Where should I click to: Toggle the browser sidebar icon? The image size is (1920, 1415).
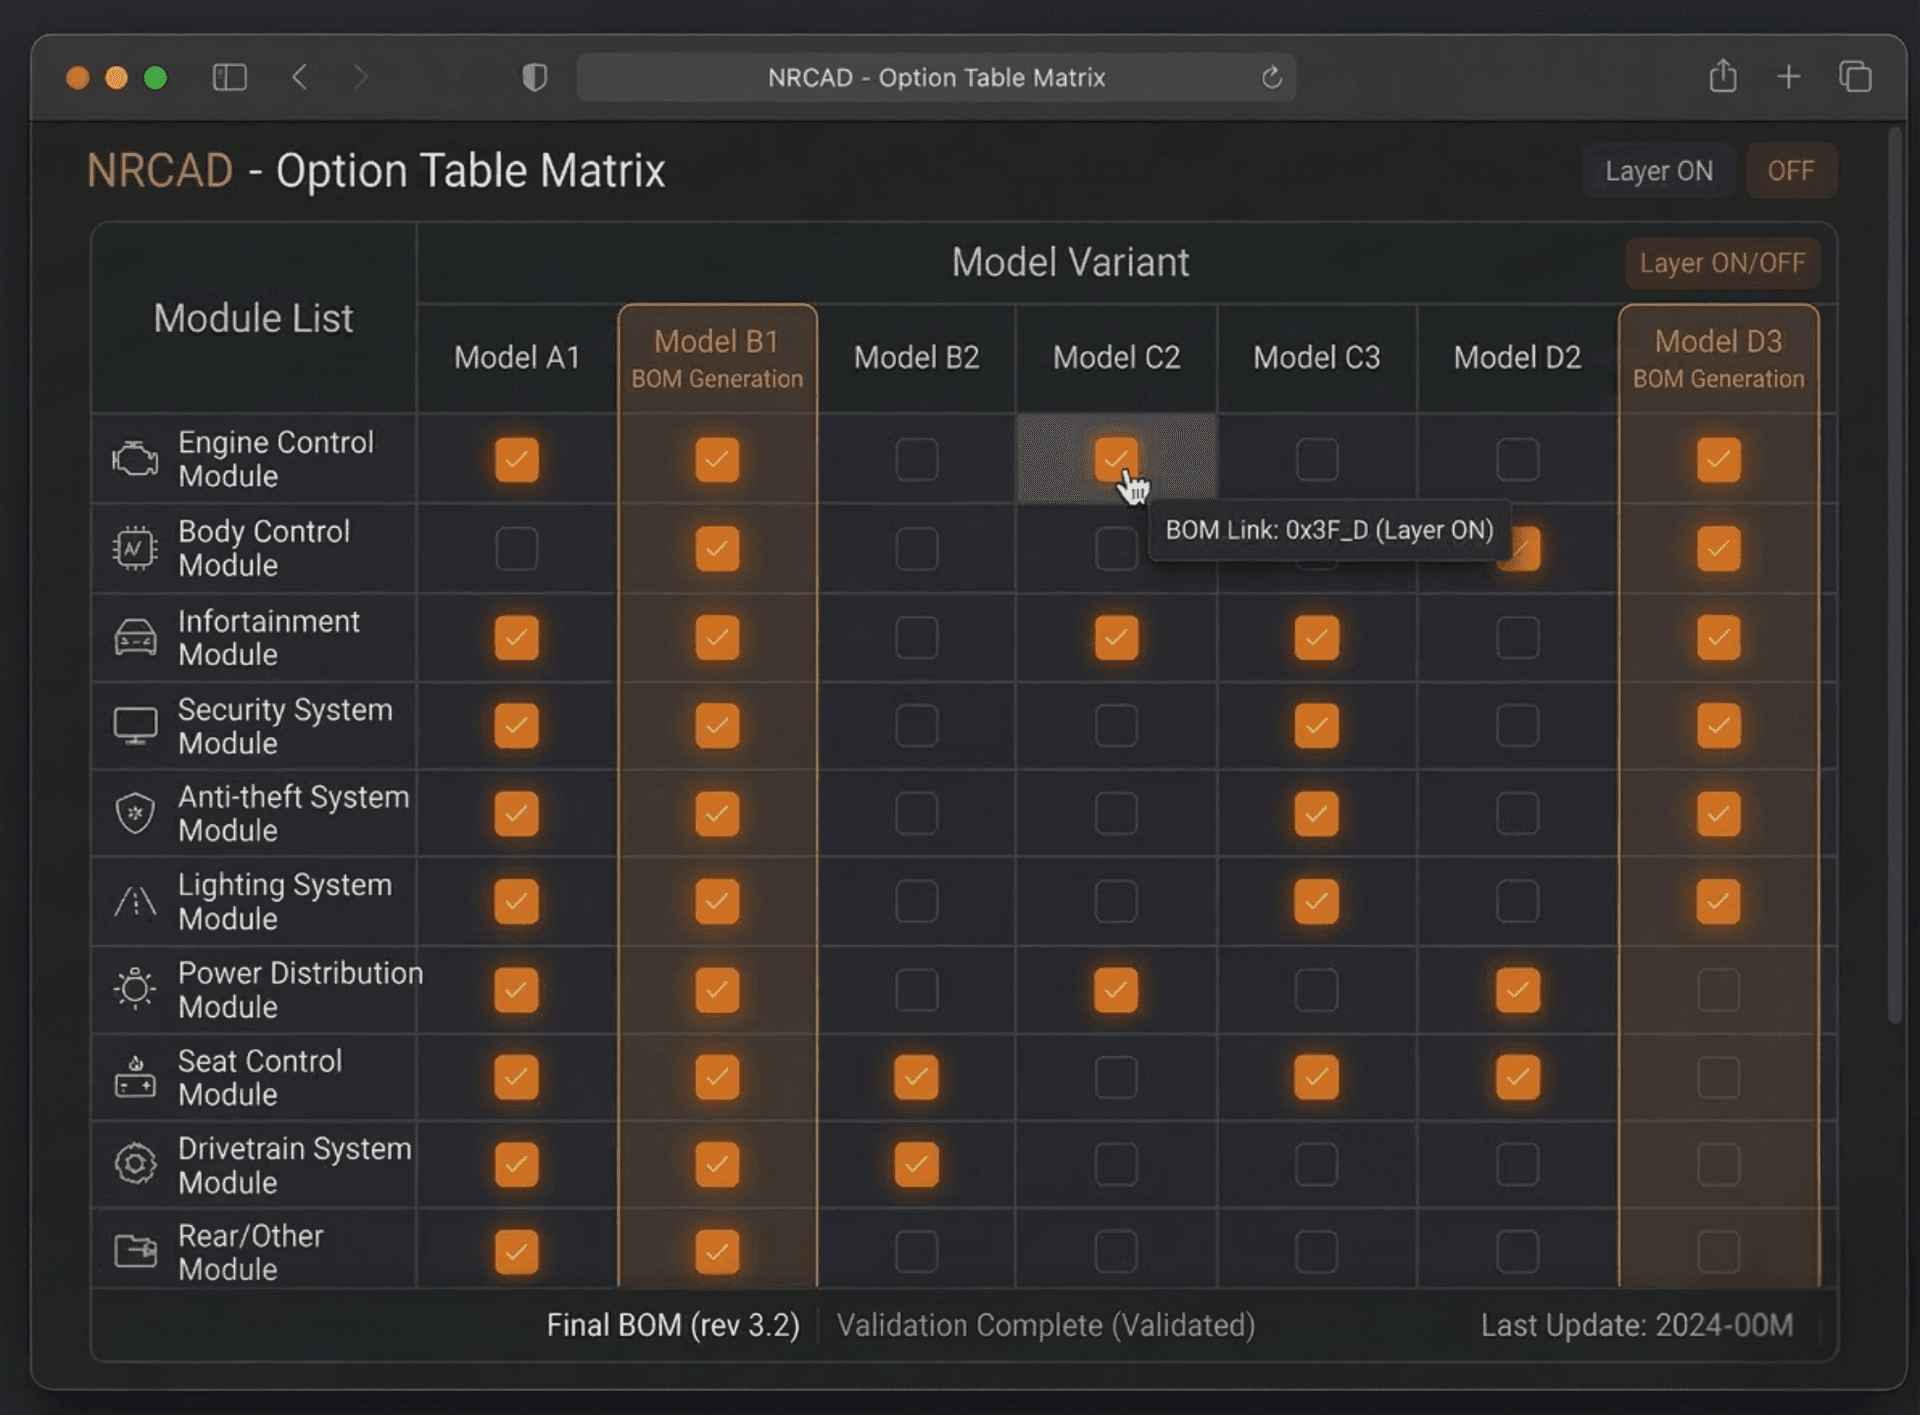pos(229,77)
